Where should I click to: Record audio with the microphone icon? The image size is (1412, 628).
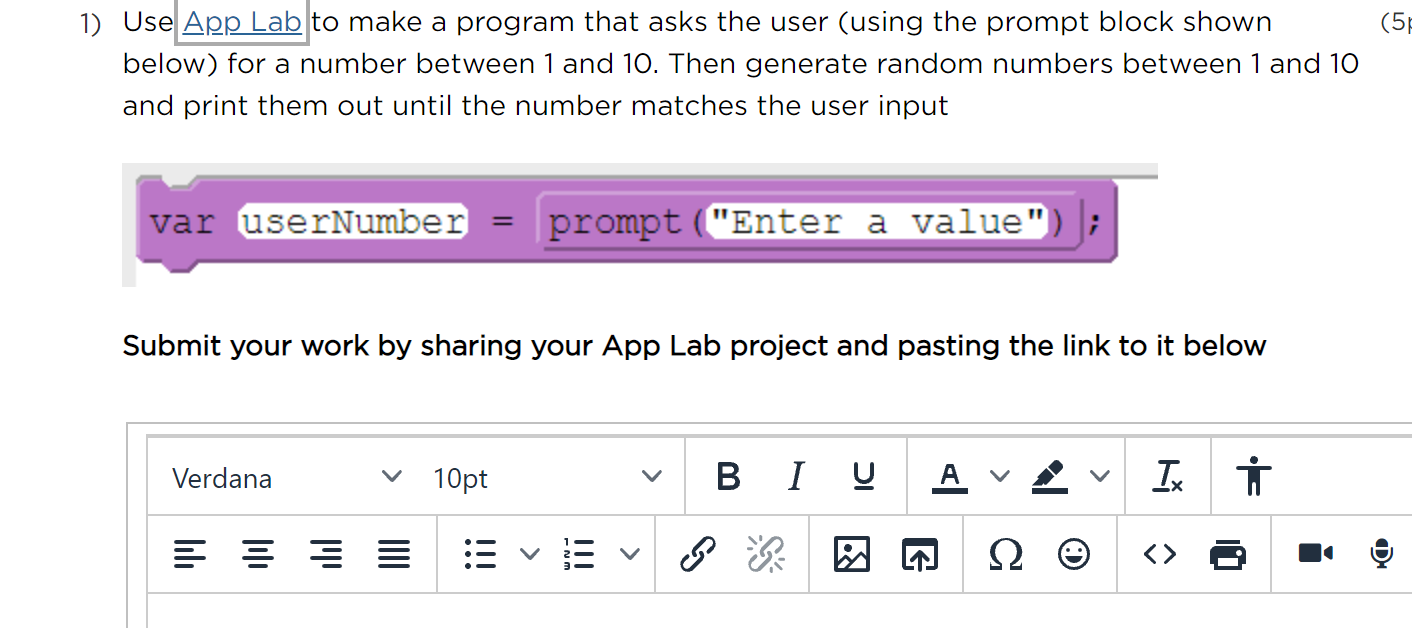[x=1381, y=553]
